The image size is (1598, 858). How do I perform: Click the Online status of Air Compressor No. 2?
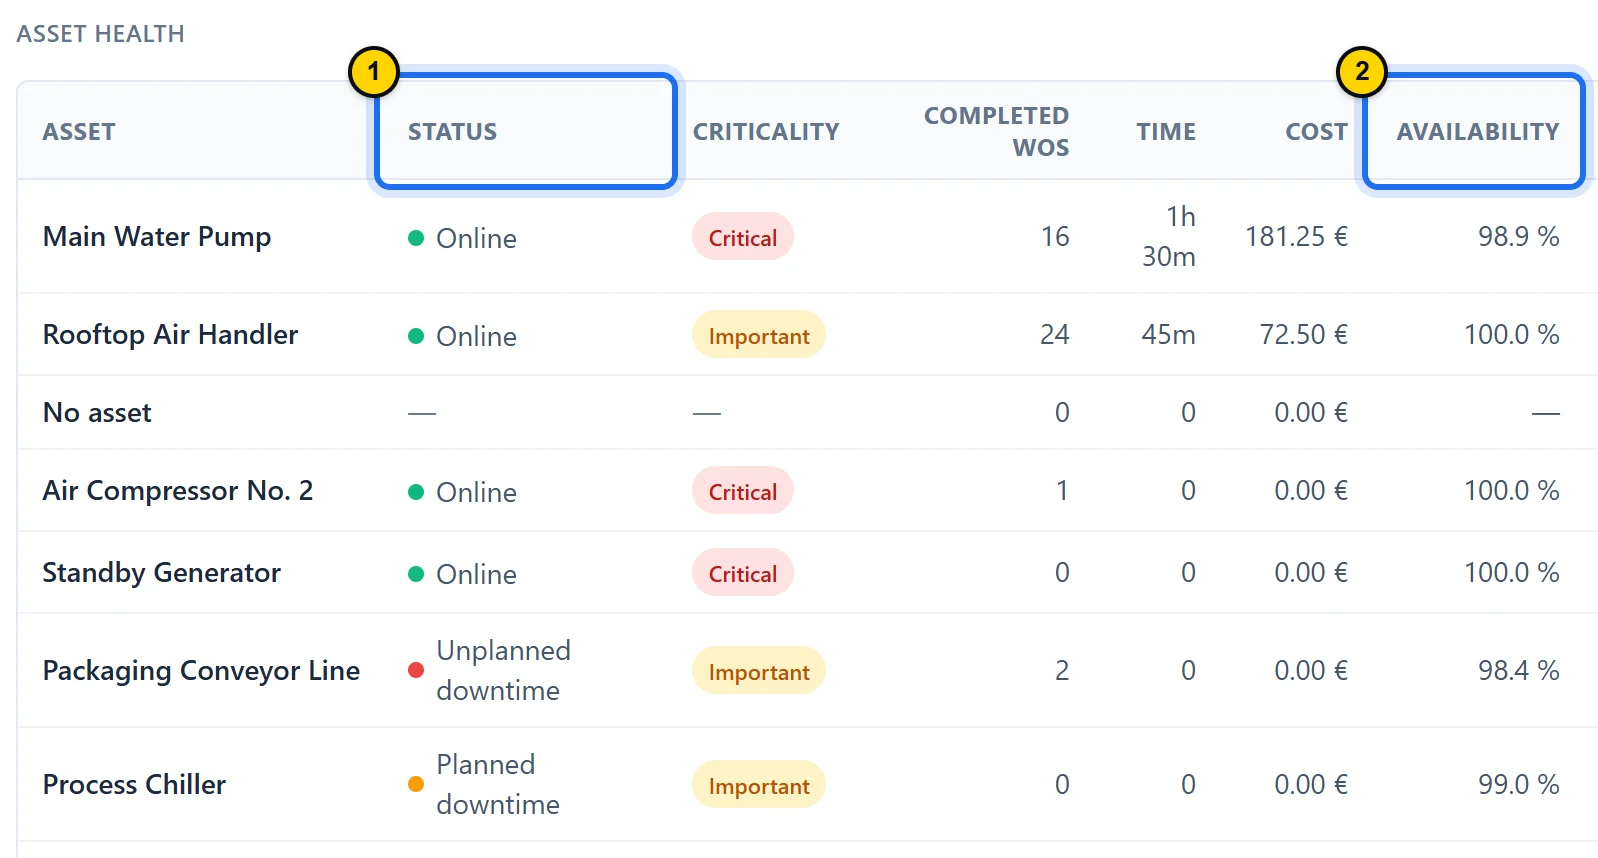pos(476,492)
